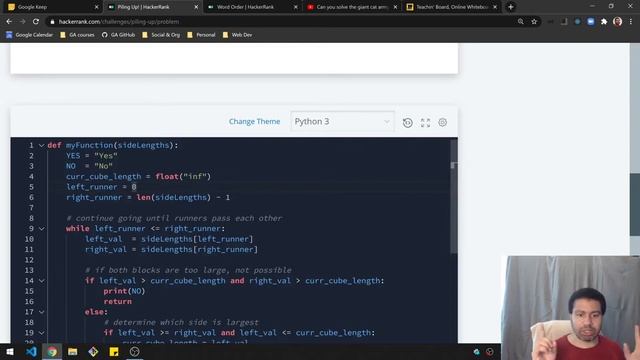Open the Chrome extensions puzzle icon
Viewport: 640px width, 360px height.
coord(604,22)
